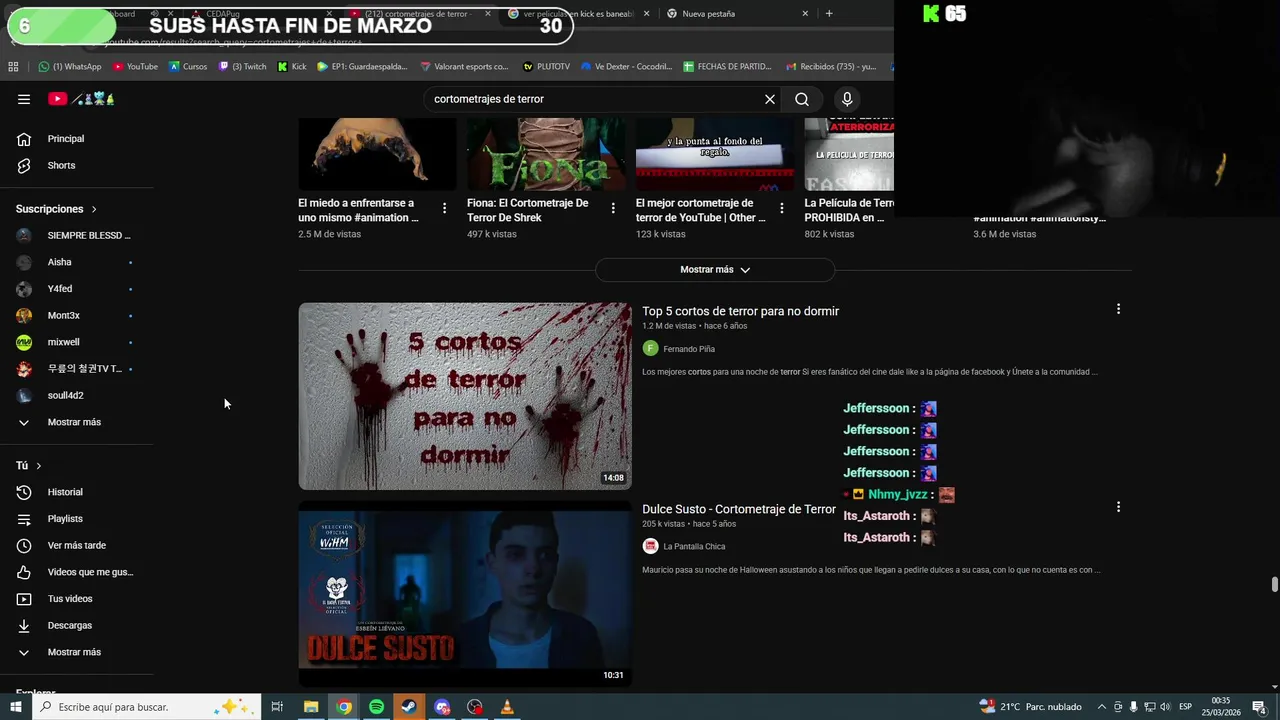The width and height of the screenshot is (1280, 720).
Task: Open options menu for the Top 5 cortos video
Action: 1118,309
